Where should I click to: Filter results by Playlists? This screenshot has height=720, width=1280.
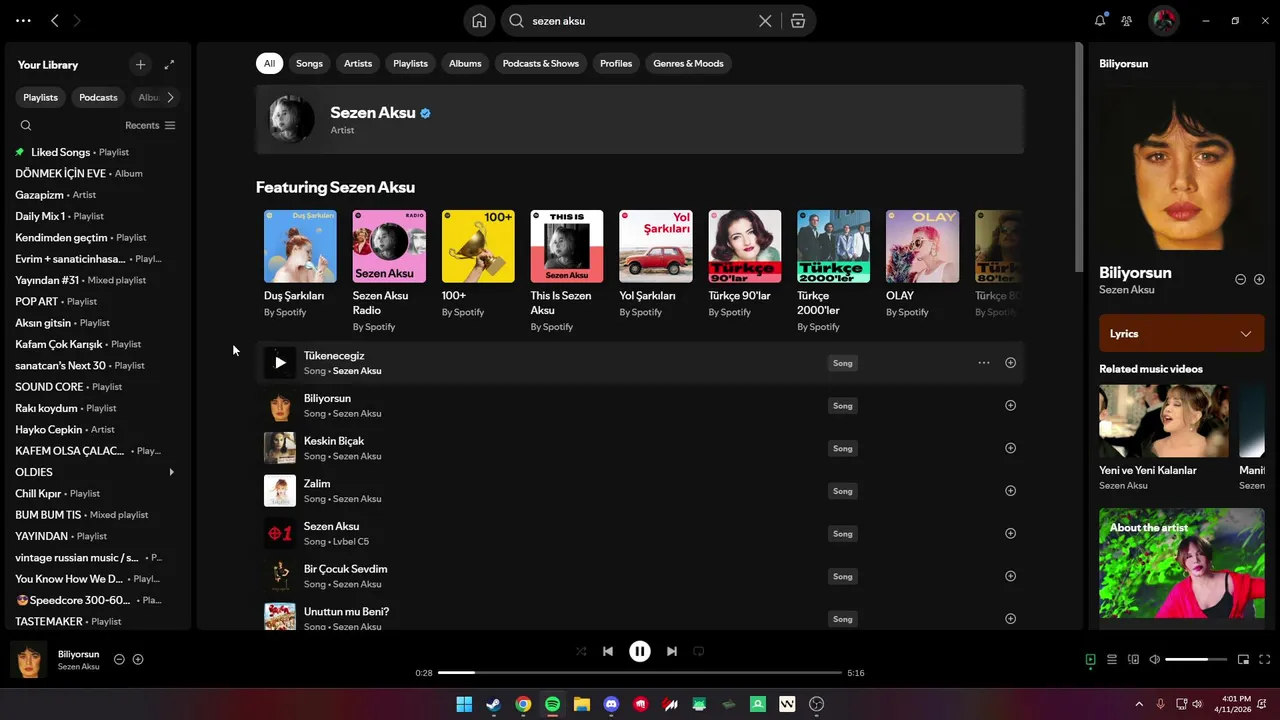pyautogui.click(x=410, y=63)
